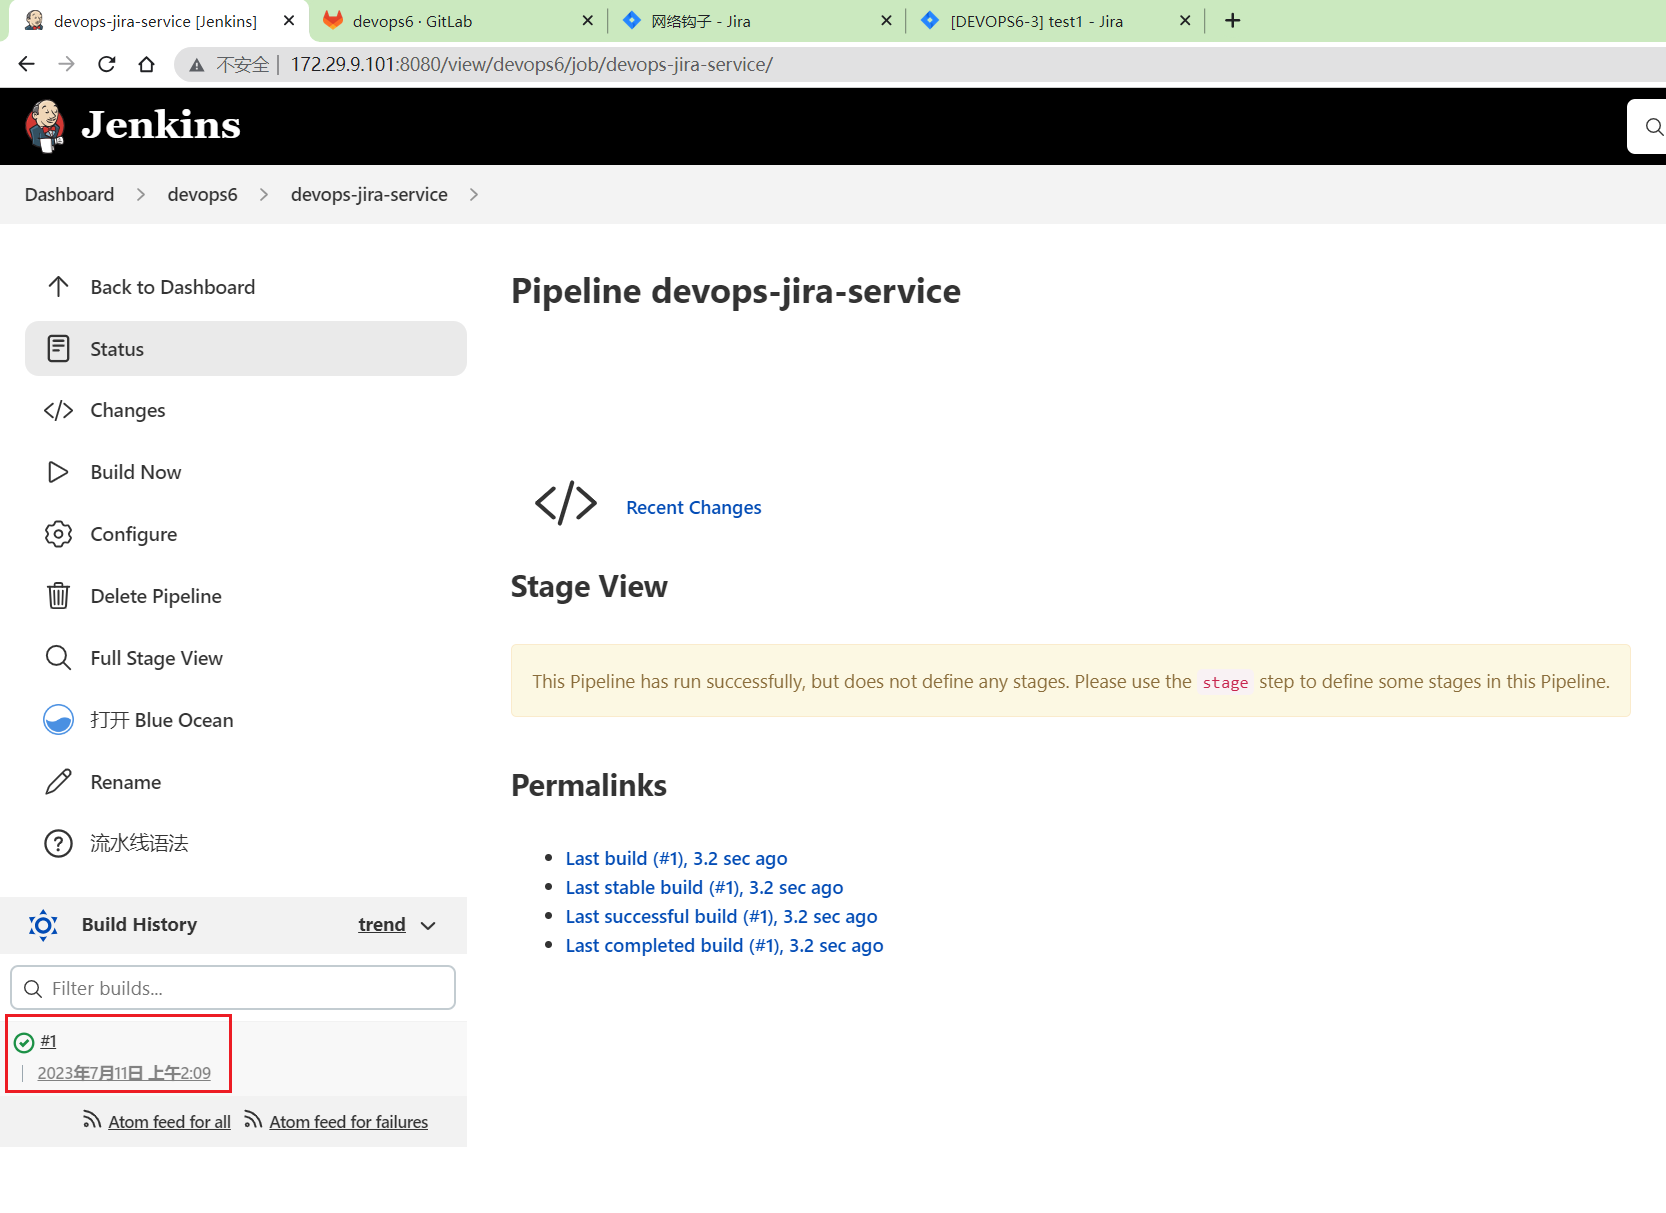Screen dimensions: 1666x1213
Task: Open Atom feed for failures
Action: [348, 1122]
